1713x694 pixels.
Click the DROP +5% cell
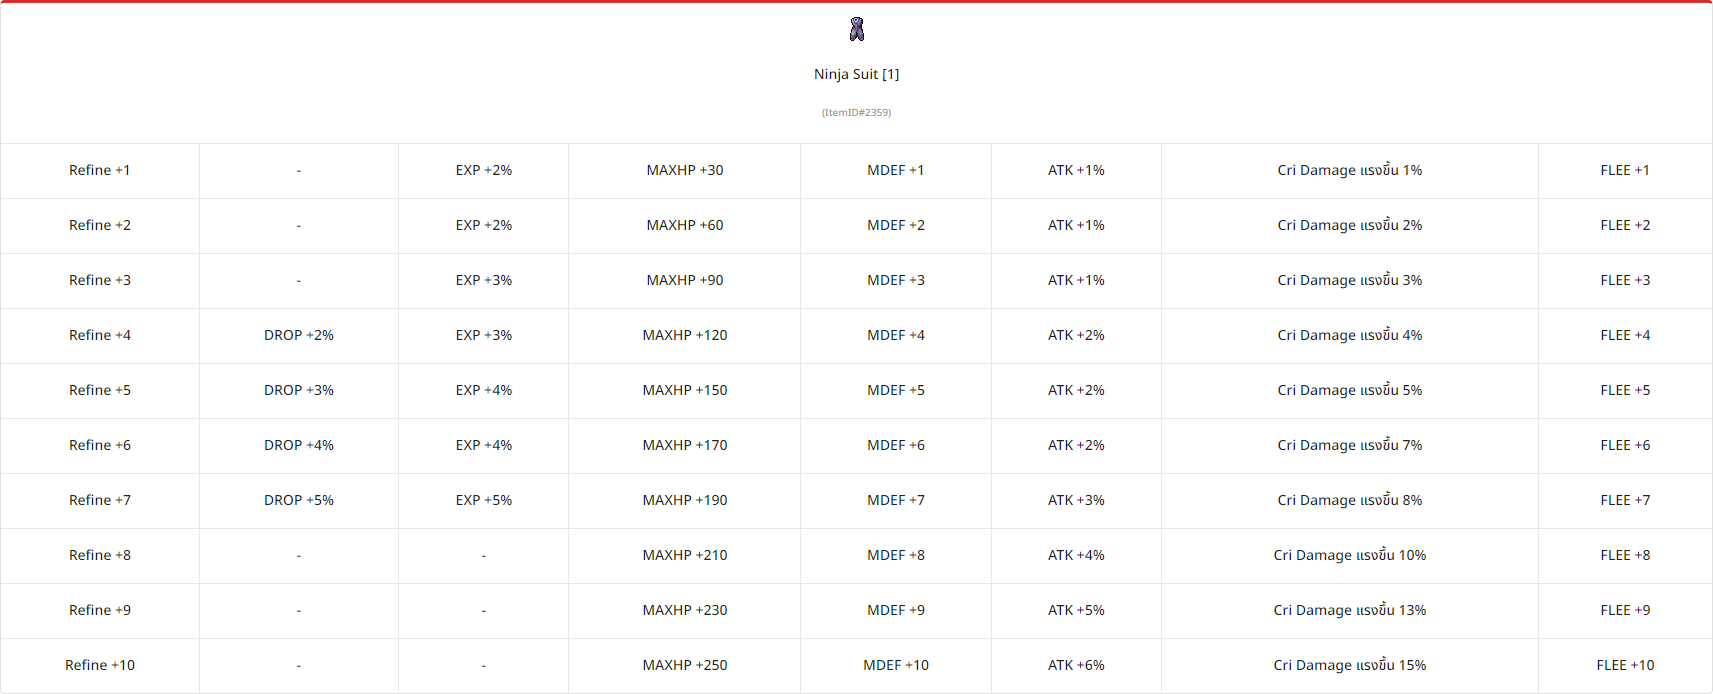(x=299, y=500)
